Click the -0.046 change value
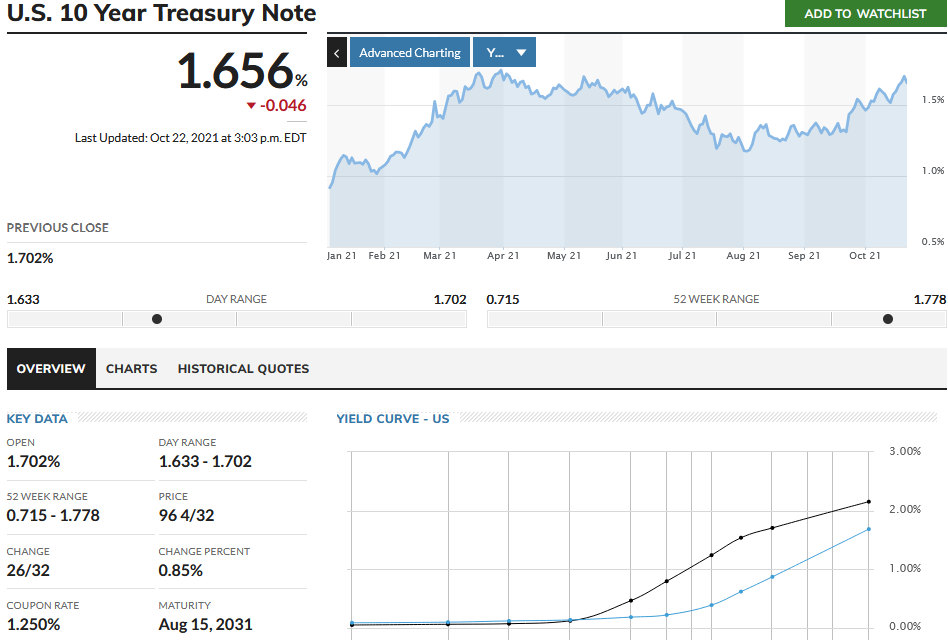Viewport: 948px width, 640px height. point(283,105)
